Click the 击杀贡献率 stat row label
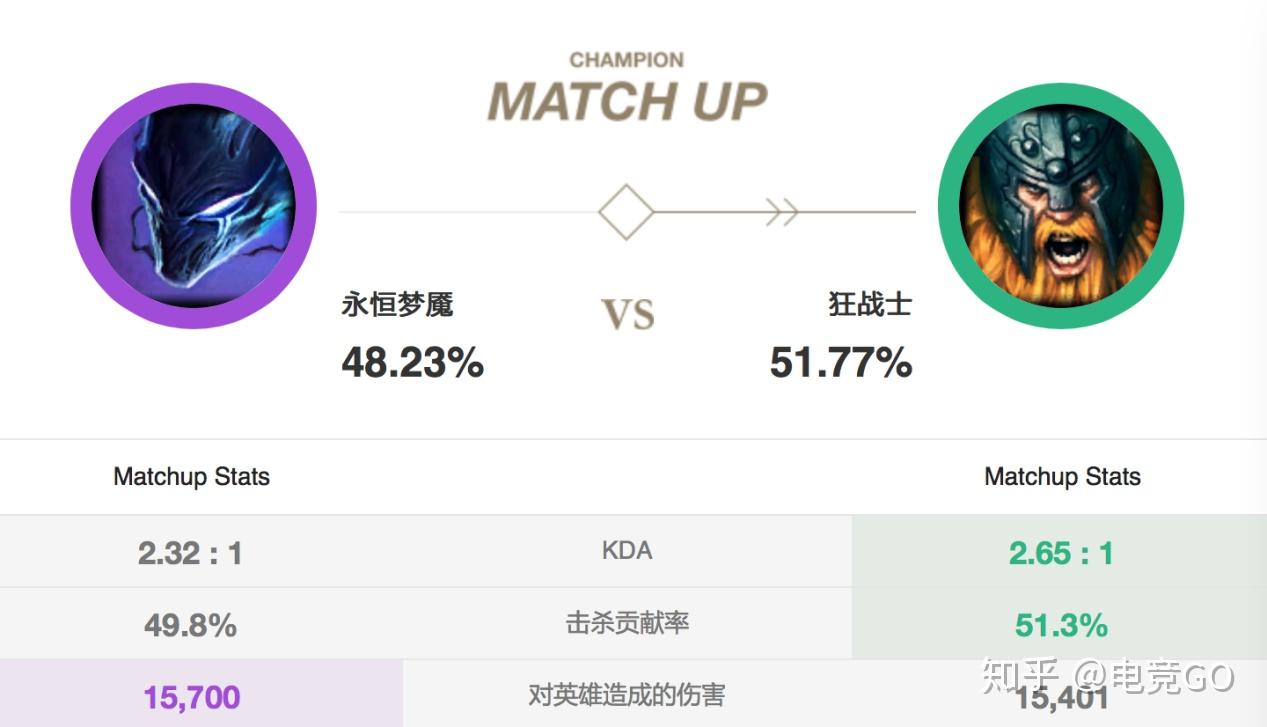The image size is (1267, 727). (627, 624)
